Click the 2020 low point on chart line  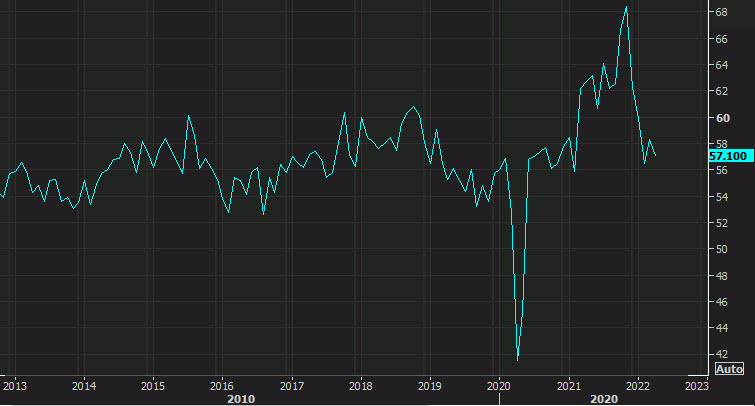click(x=518, y=359)
